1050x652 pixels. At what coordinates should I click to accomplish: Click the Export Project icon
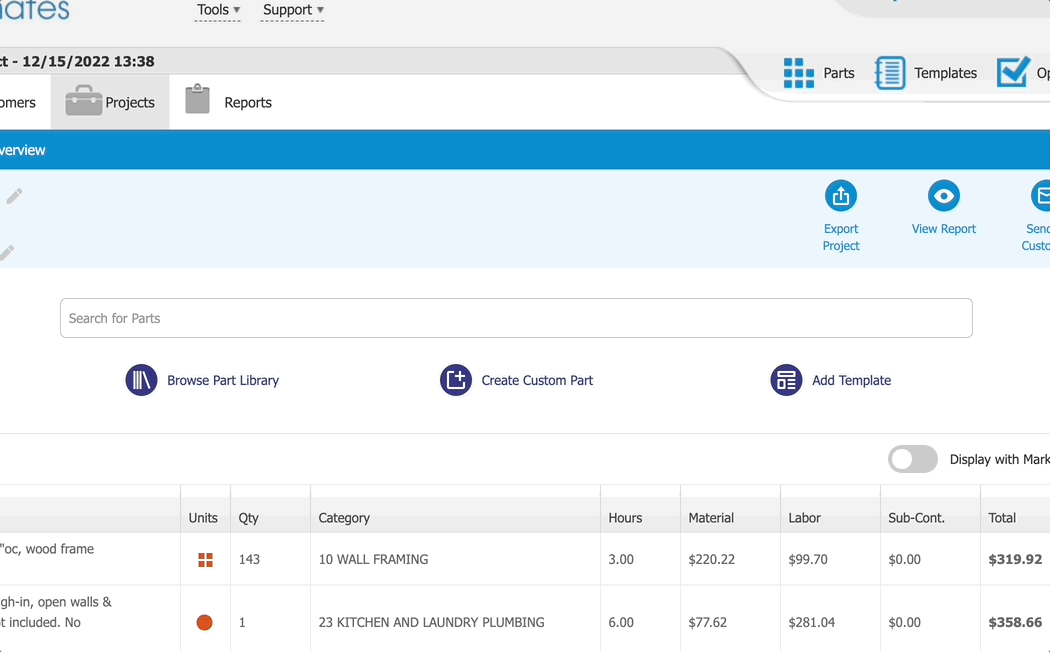841,196
